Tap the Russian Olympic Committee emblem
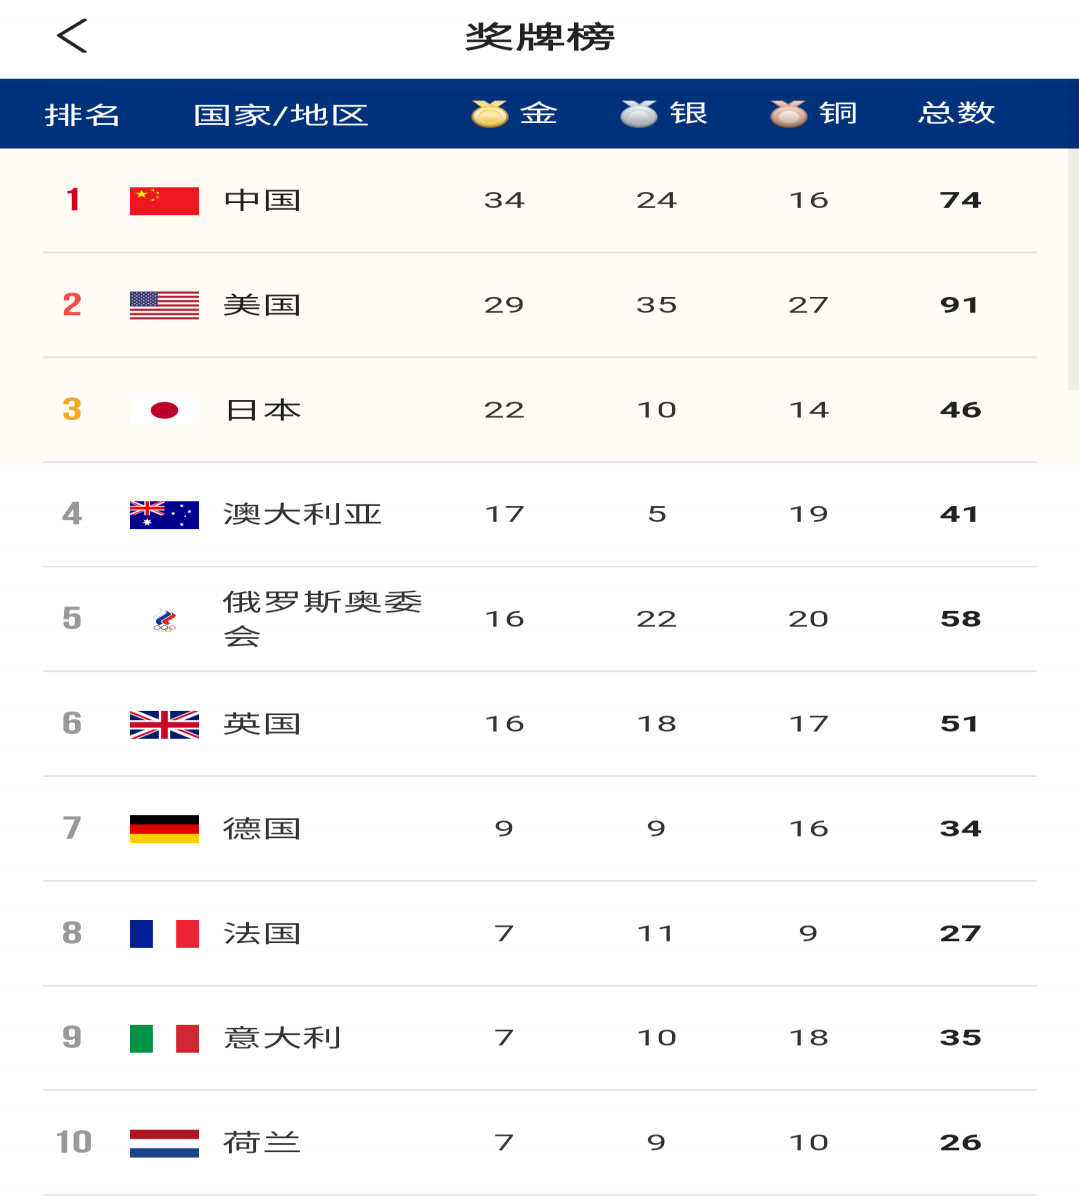This screenshot has width=1079, height=1200. tap(165, 620)
